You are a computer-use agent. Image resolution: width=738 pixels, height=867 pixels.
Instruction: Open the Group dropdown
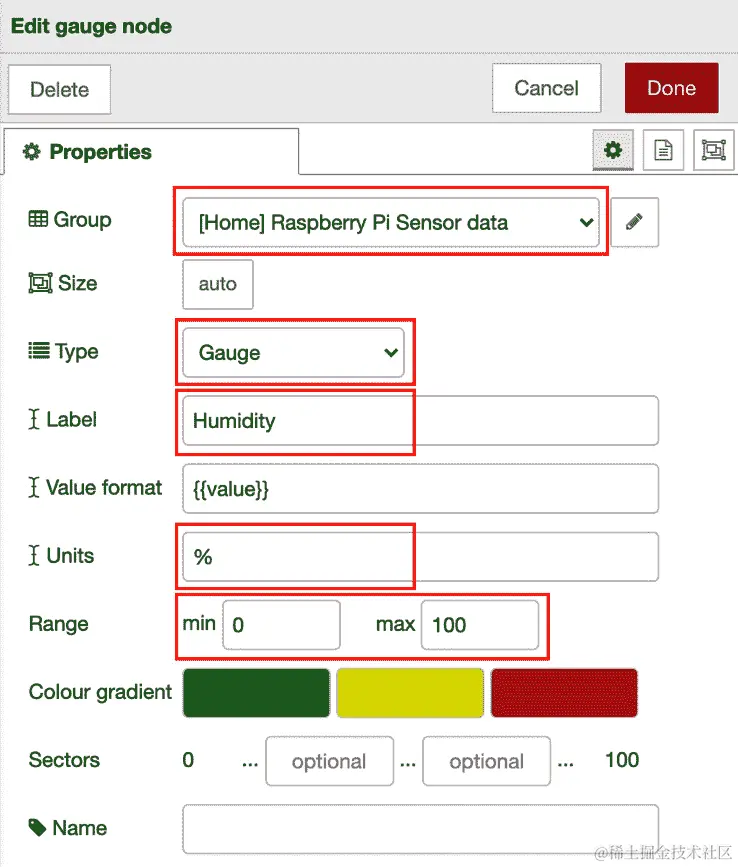tap(391, 222)
